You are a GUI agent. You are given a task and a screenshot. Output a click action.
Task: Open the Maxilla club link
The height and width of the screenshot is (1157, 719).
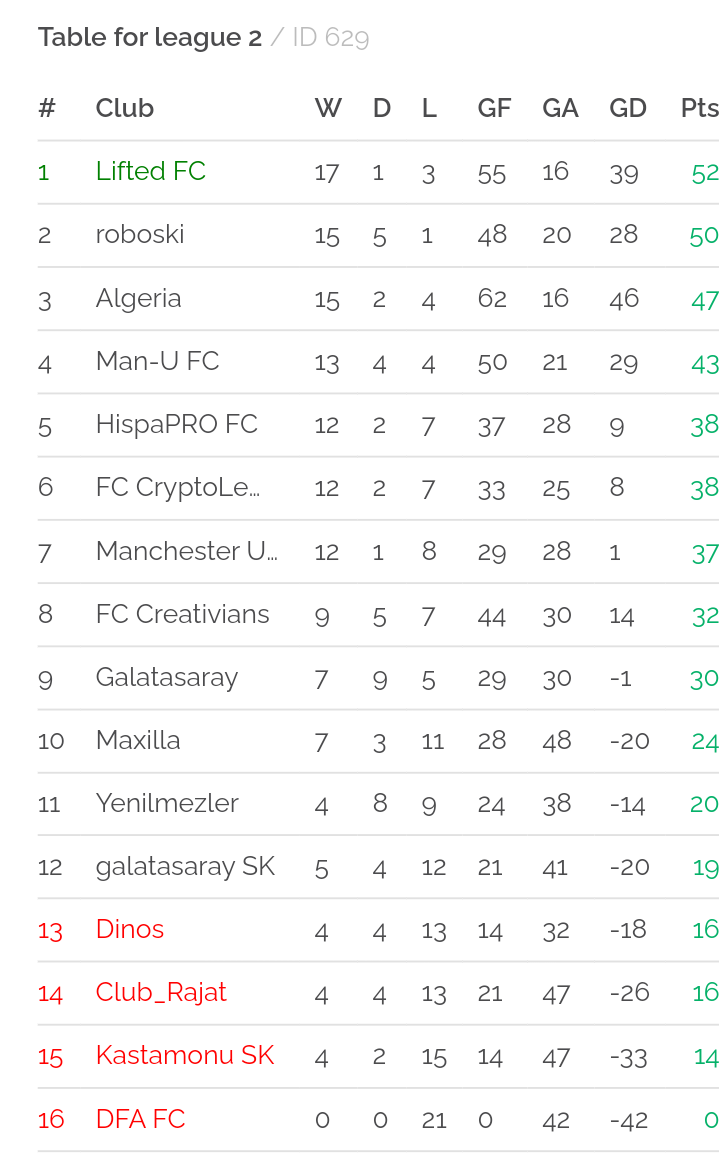[138, 740]
